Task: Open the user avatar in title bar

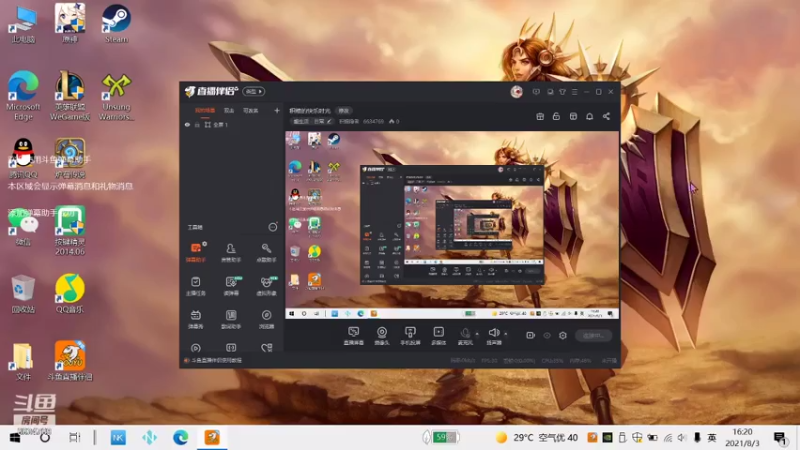Action: (x=516, y=92)
